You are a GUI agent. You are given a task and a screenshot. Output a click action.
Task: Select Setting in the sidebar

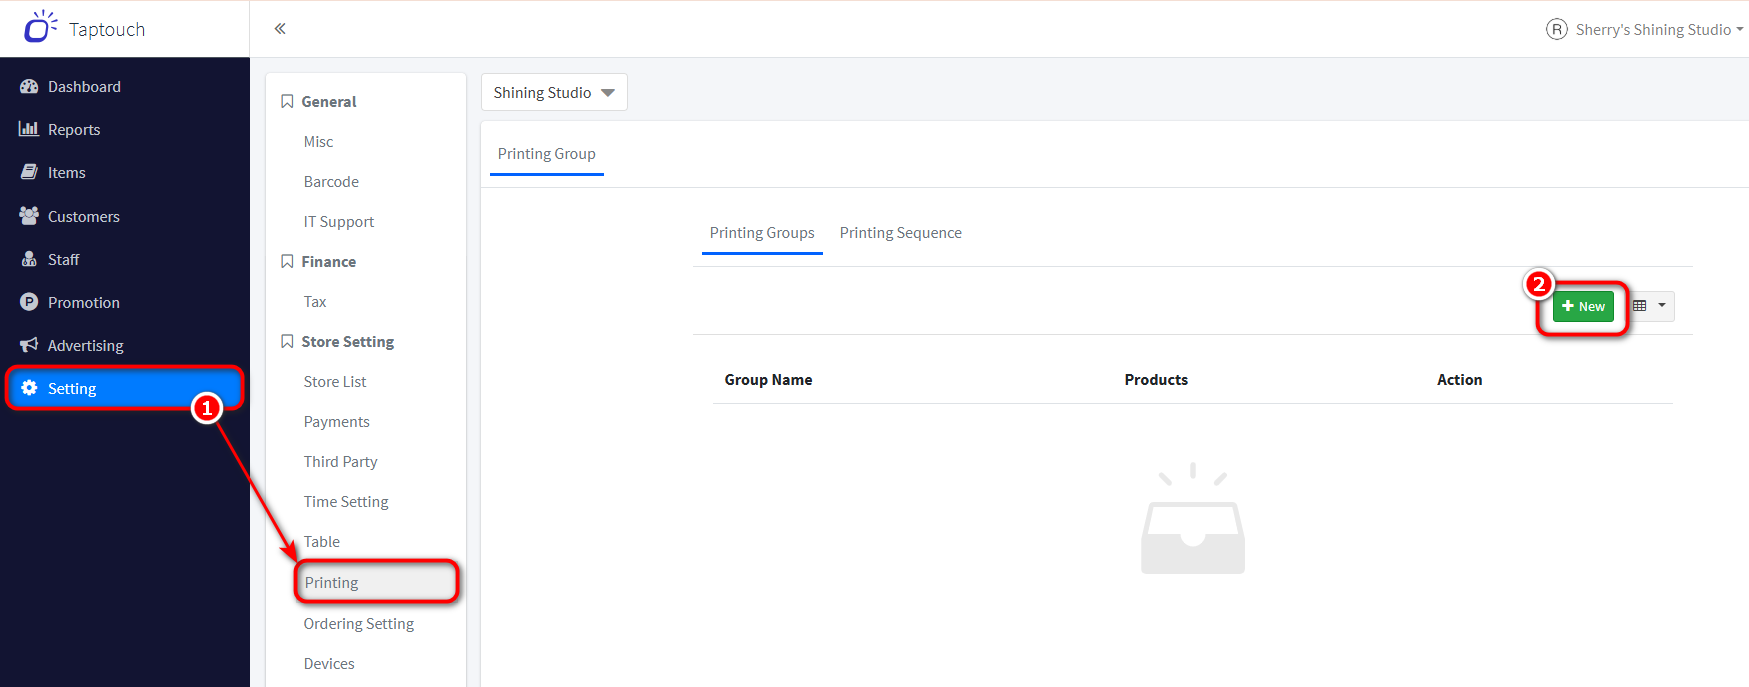72,388
